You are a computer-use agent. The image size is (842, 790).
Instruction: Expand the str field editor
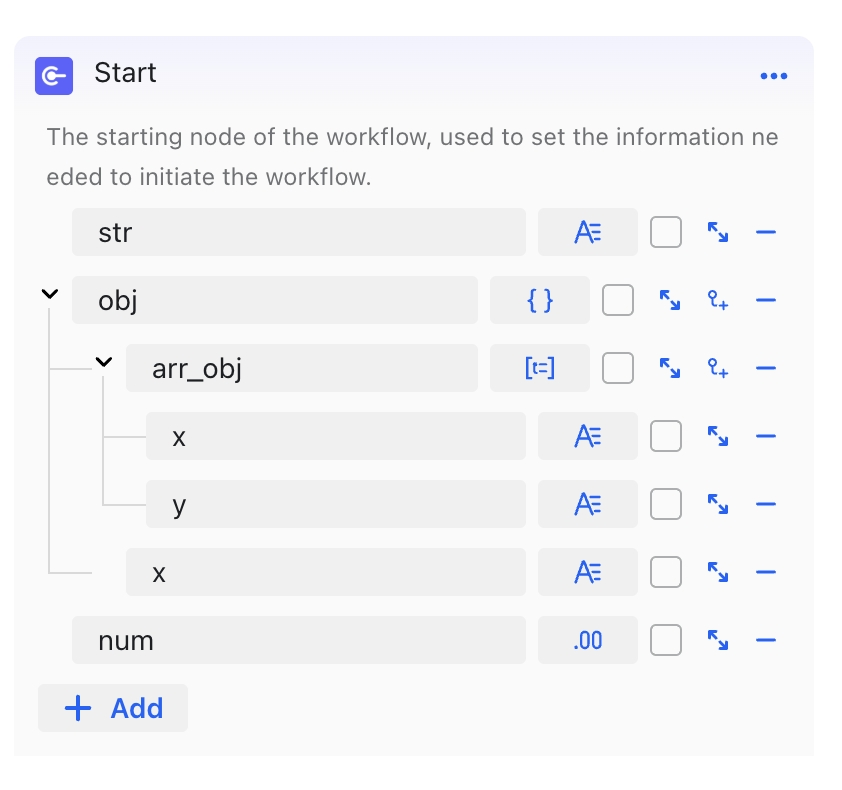click(717, 233)
